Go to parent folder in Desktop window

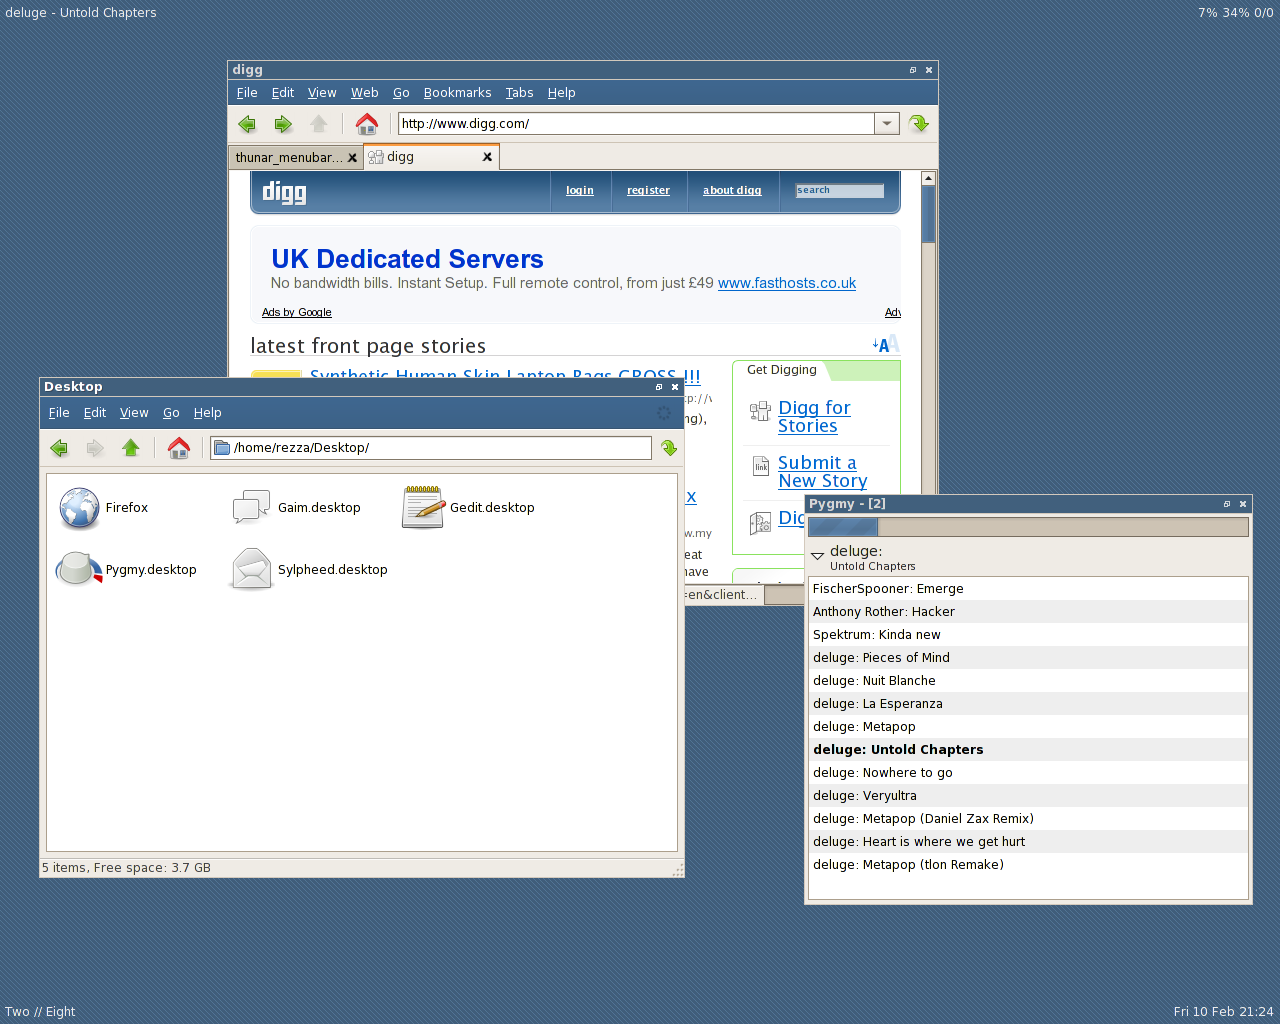coord(131,448)
